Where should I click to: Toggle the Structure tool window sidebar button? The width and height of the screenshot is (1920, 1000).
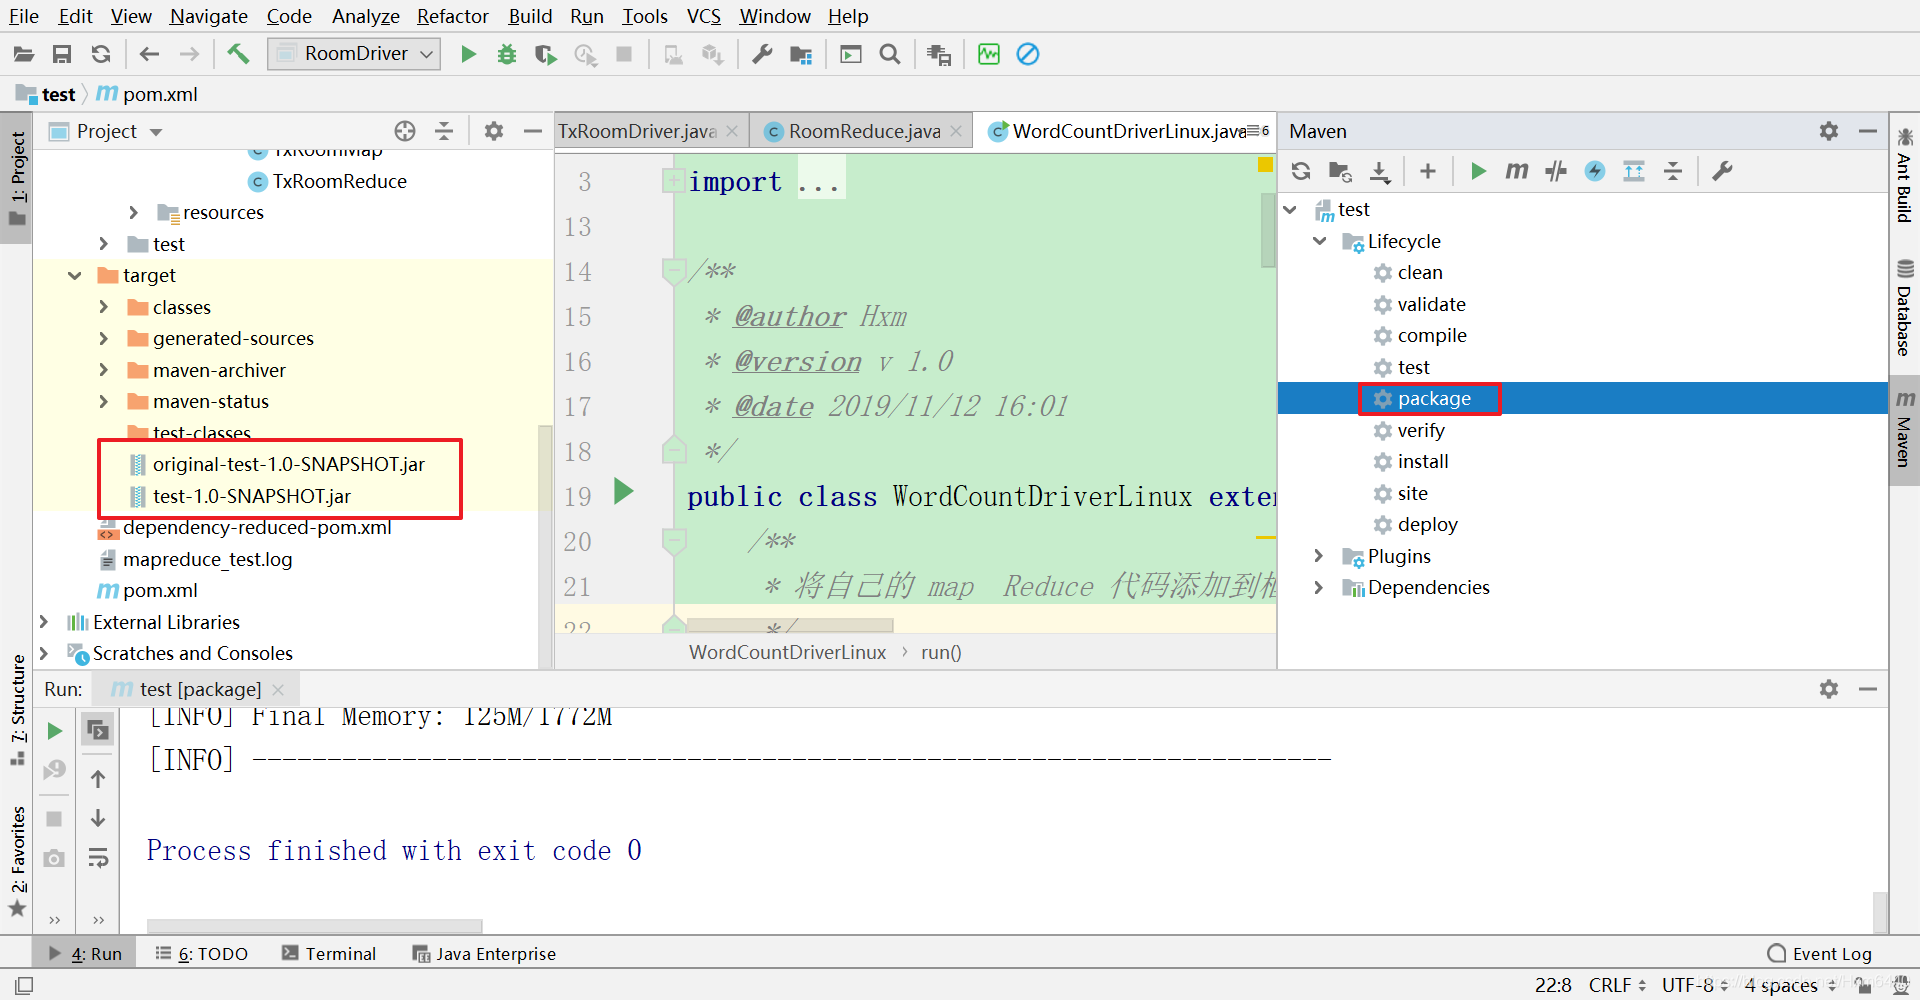point(17,710)
